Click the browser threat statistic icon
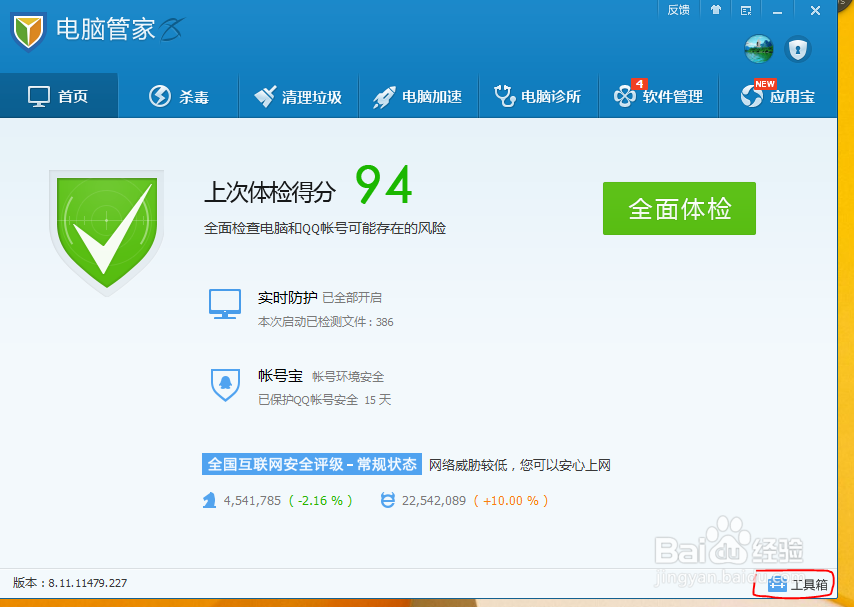This screenshot has height=607, width=854. [387, 500]
